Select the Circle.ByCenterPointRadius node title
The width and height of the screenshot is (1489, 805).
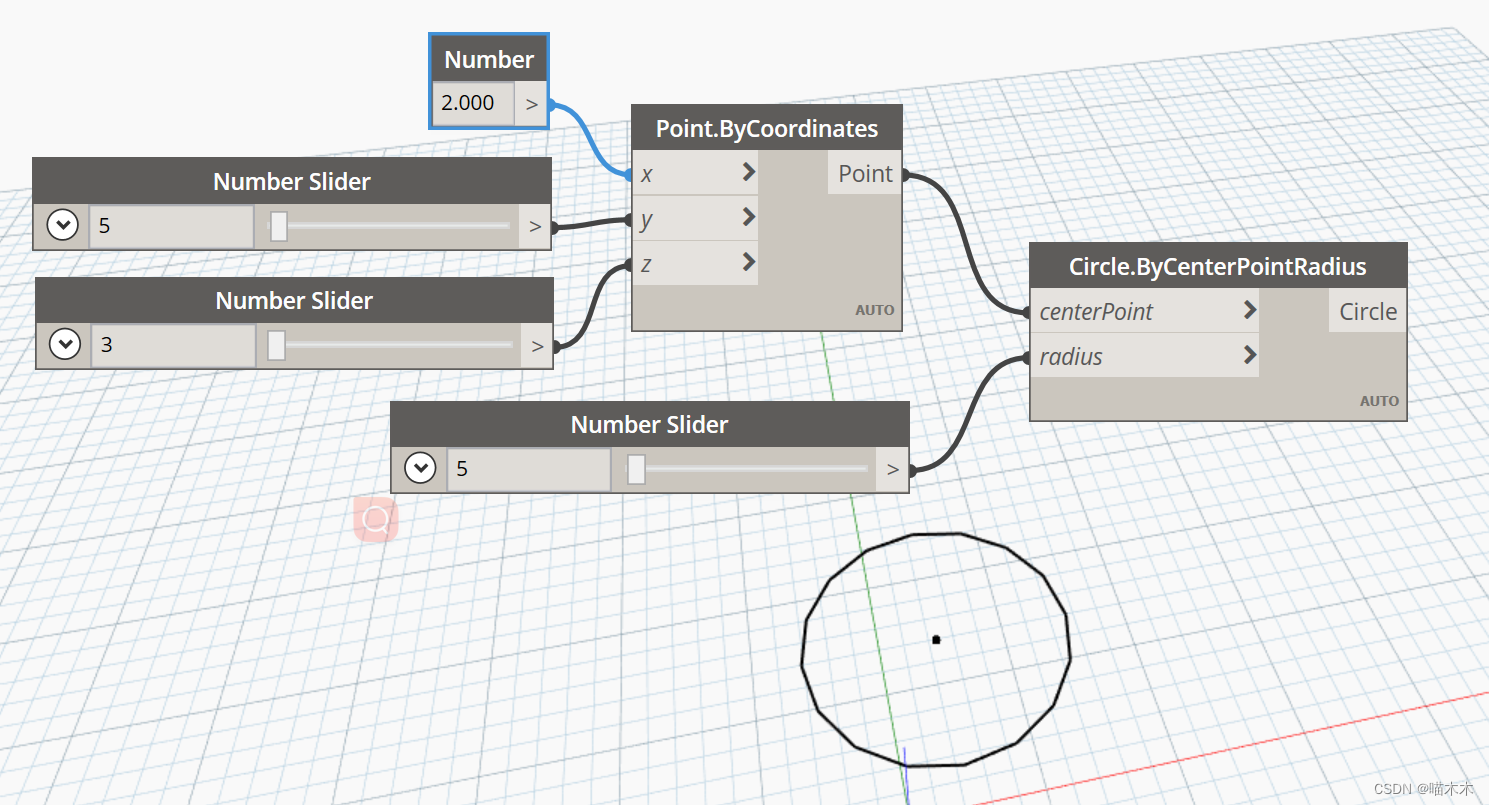[x=1218, y=266]
